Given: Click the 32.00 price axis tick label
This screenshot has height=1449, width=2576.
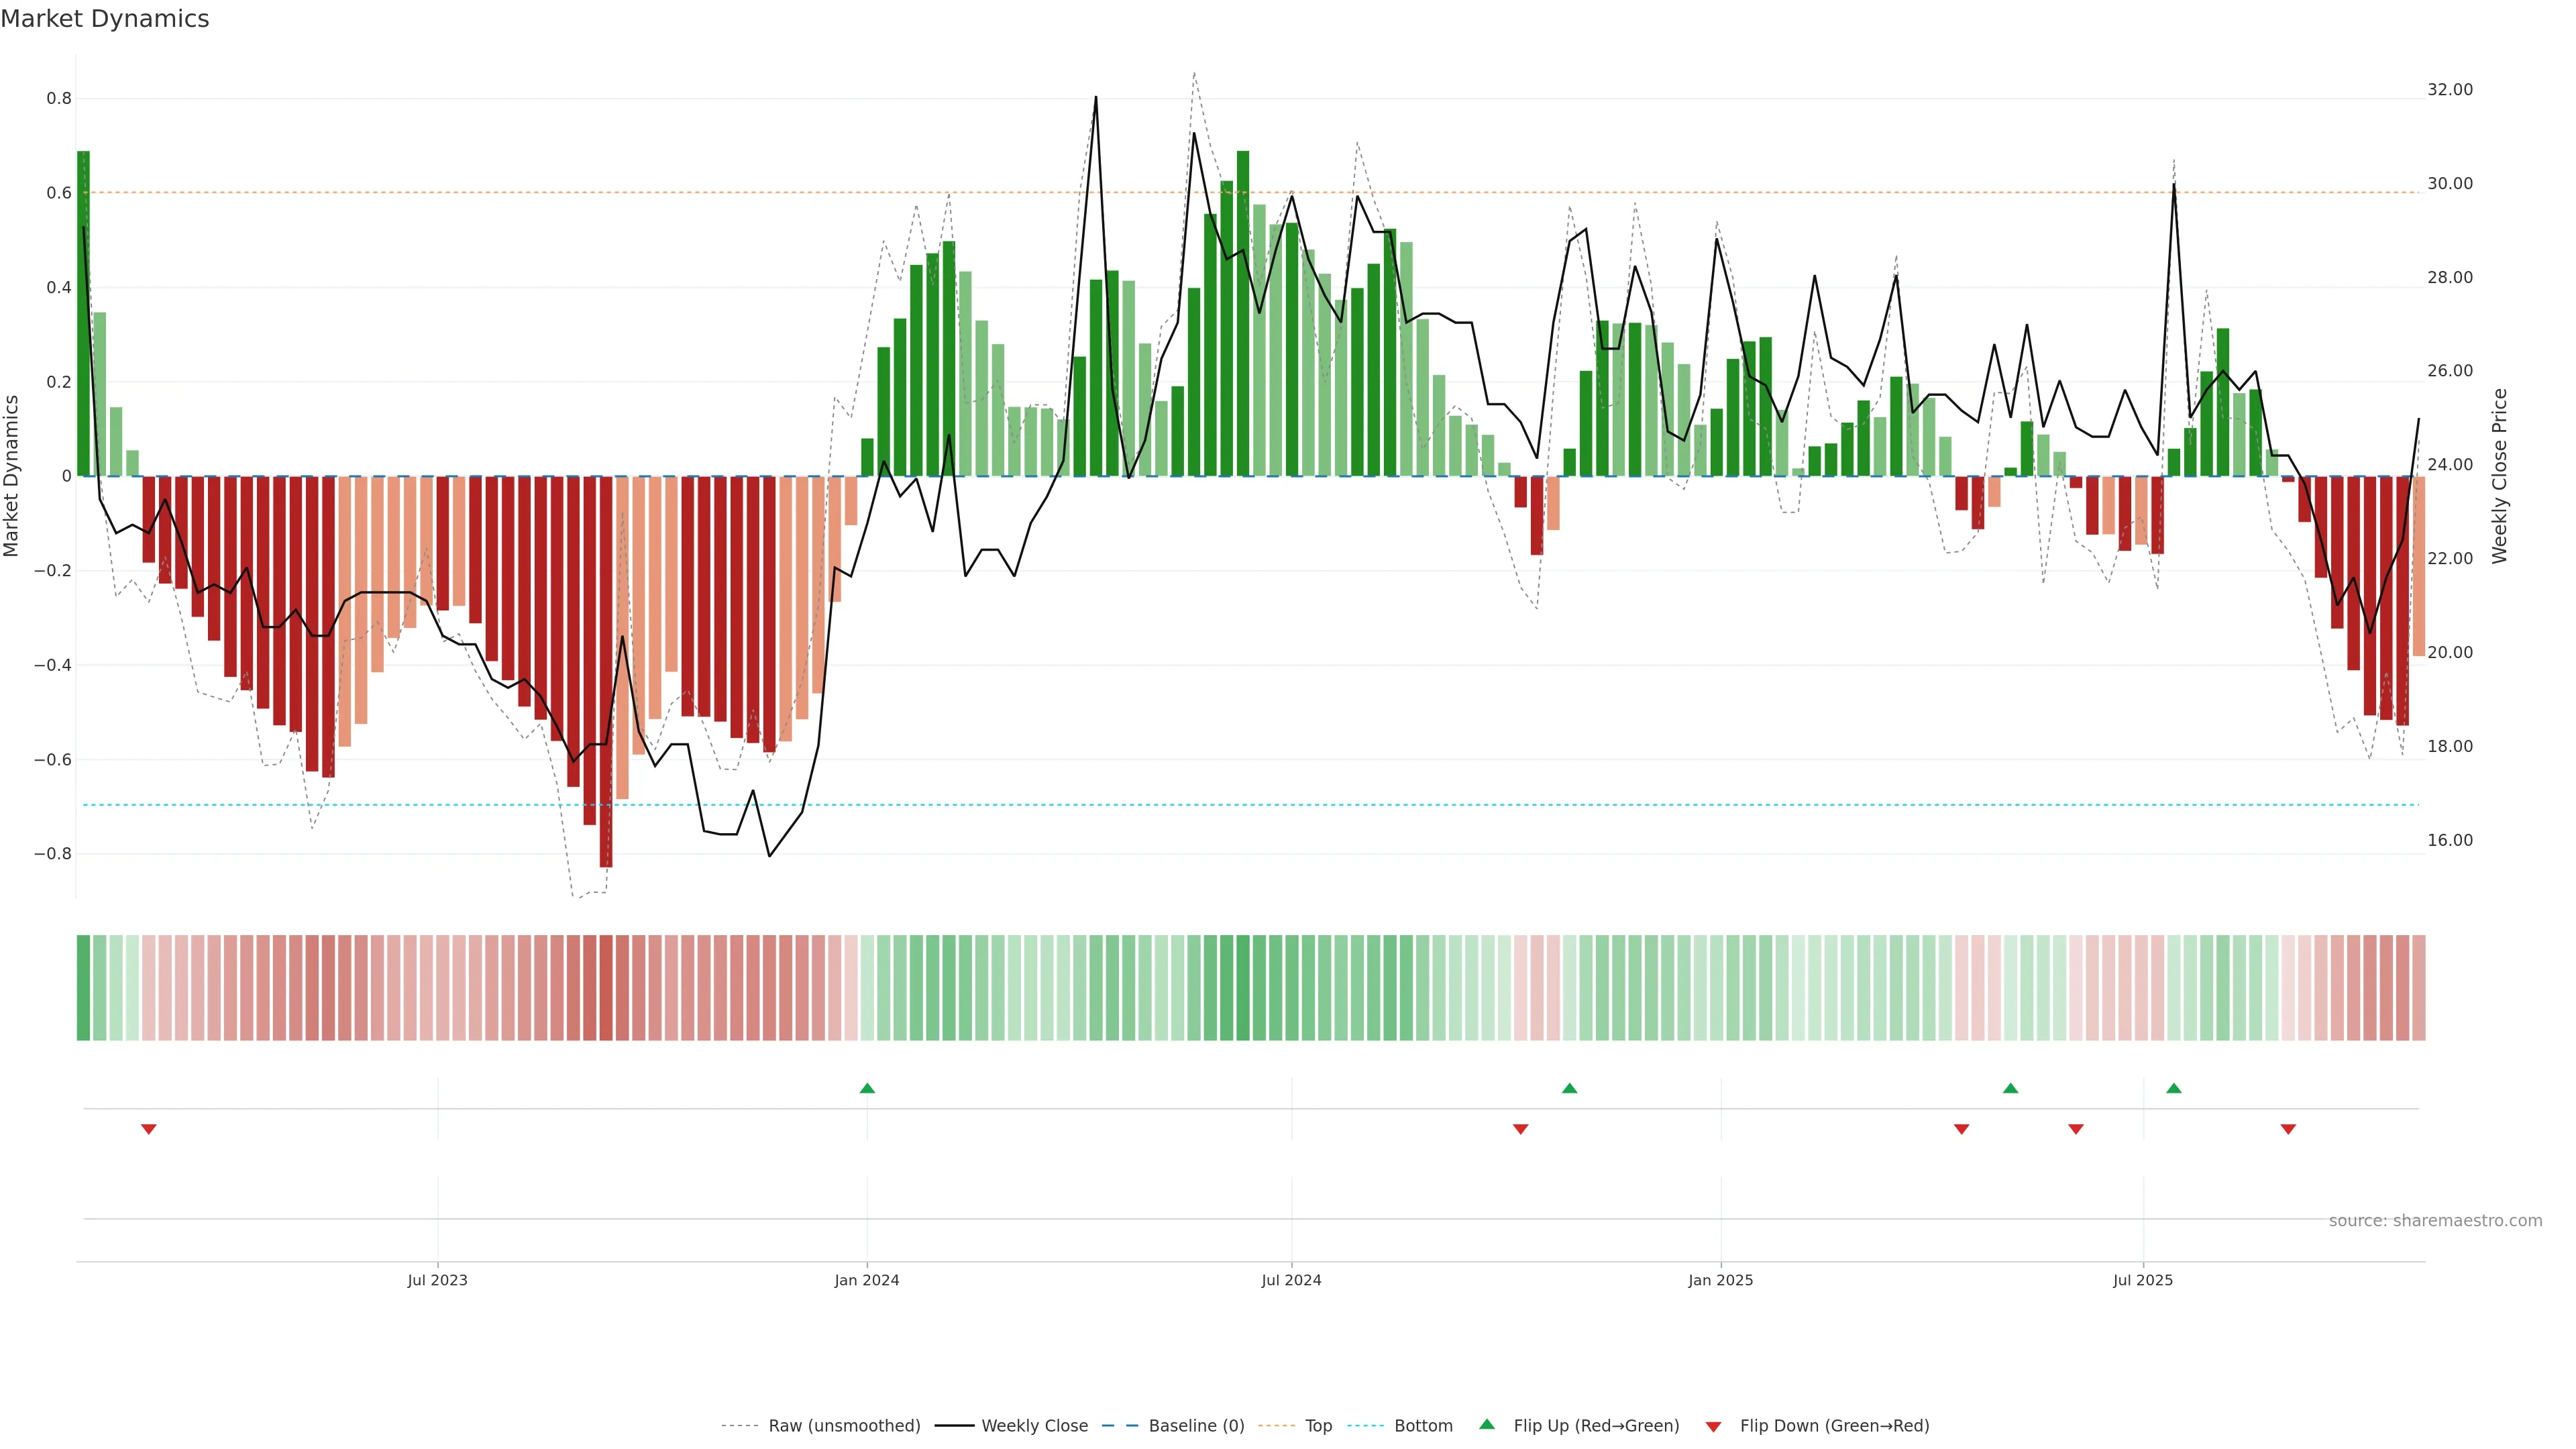Looking at the screenshot, I should tap(2449, 90).
